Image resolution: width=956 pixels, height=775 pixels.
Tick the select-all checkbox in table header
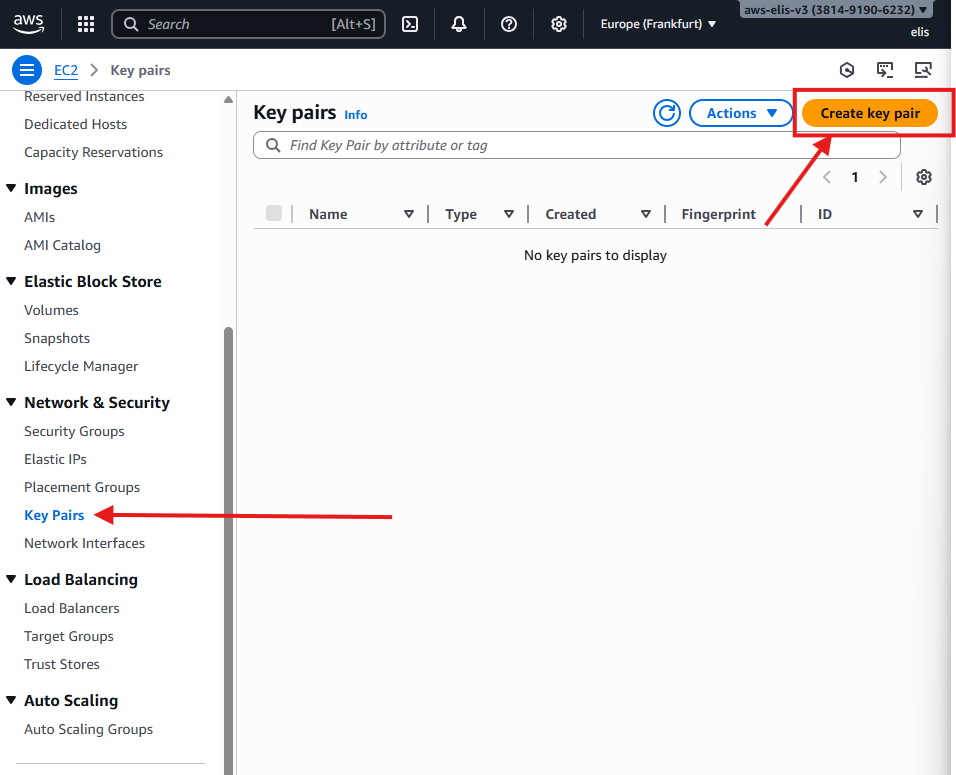pos(274,213)
